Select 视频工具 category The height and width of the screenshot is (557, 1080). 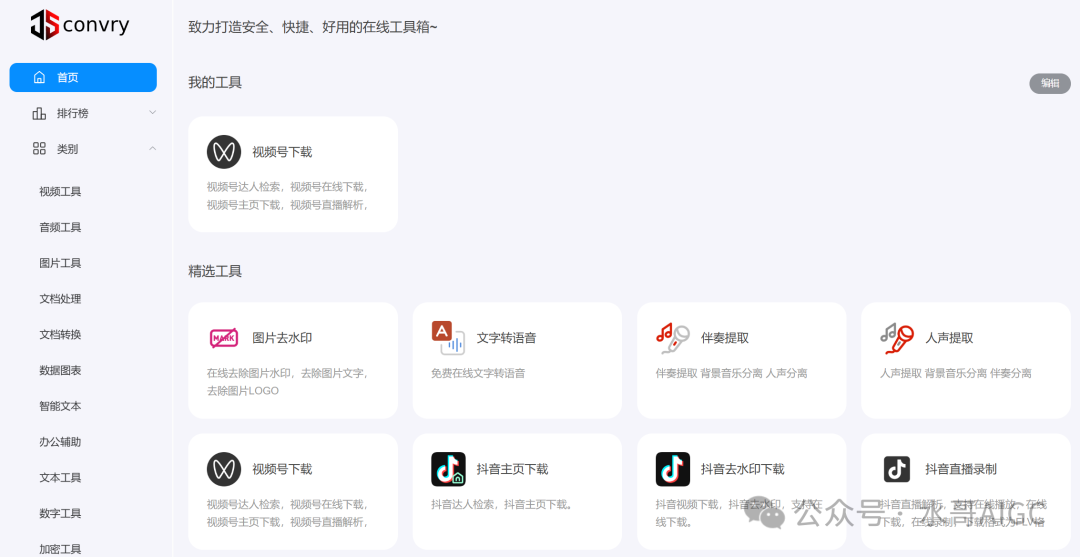pyautogui.click(x=61, y=191)
